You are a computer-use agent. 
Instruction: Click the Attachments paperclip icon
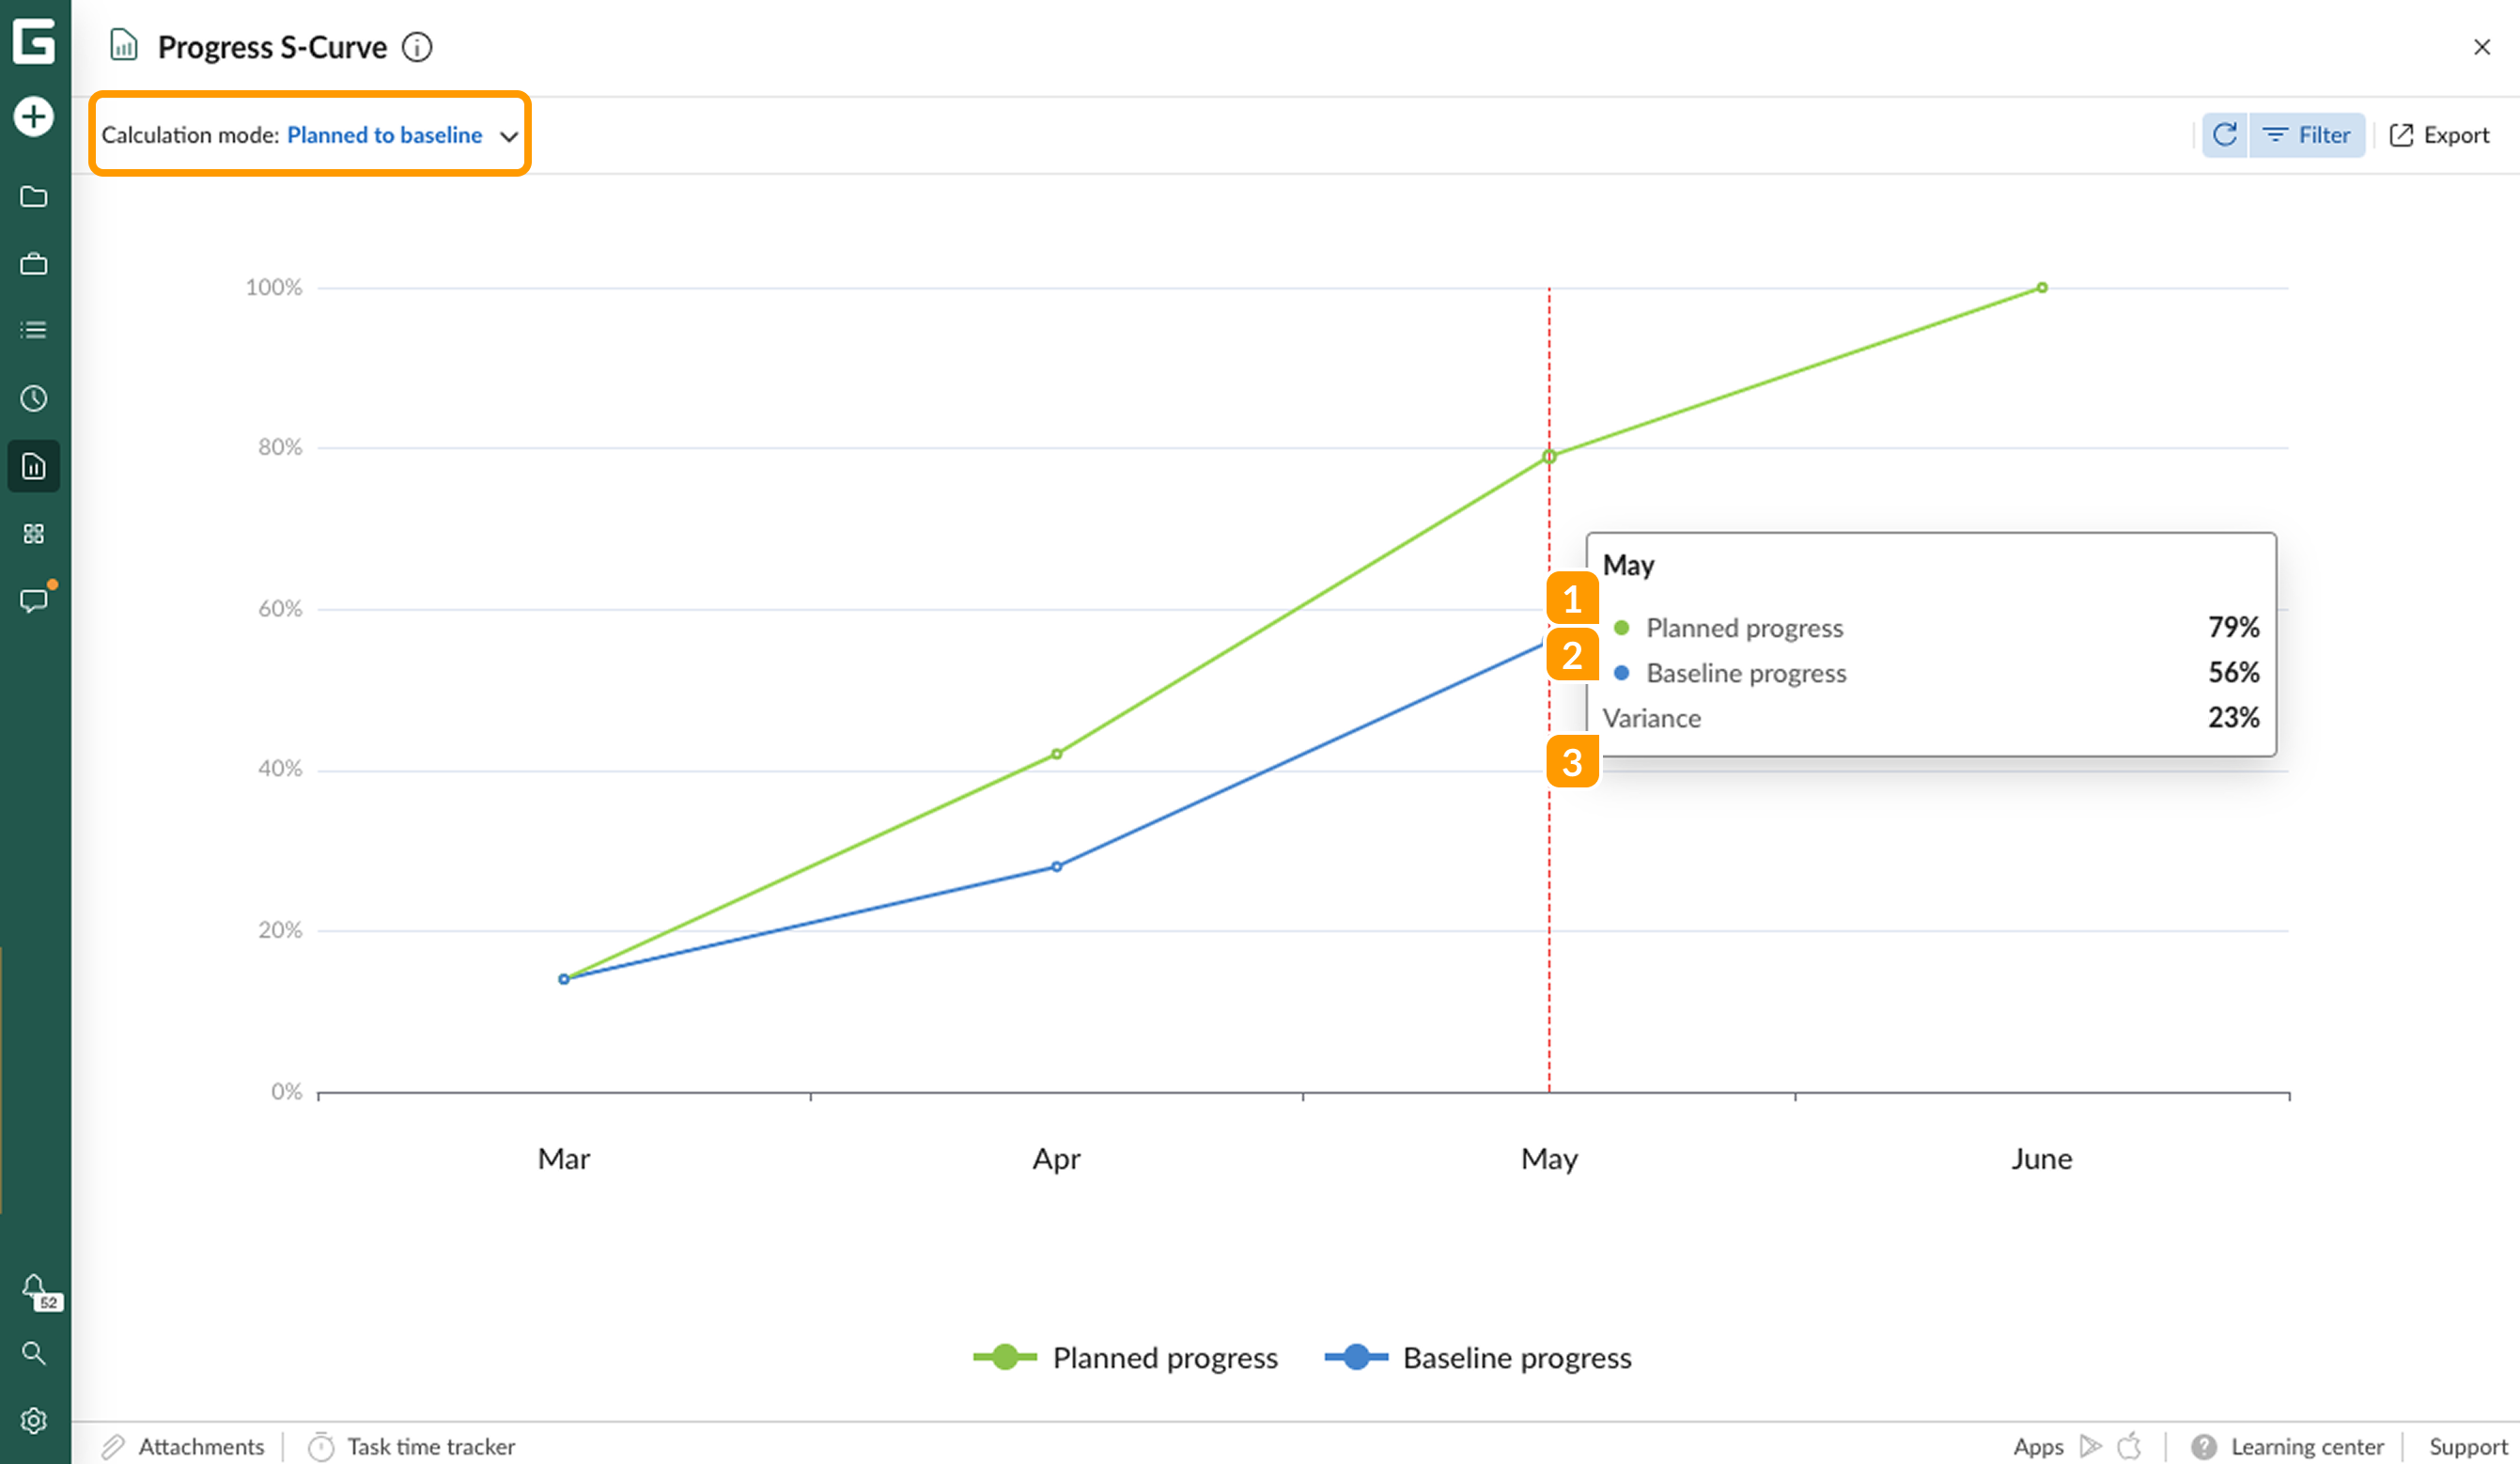(113, 1446)
